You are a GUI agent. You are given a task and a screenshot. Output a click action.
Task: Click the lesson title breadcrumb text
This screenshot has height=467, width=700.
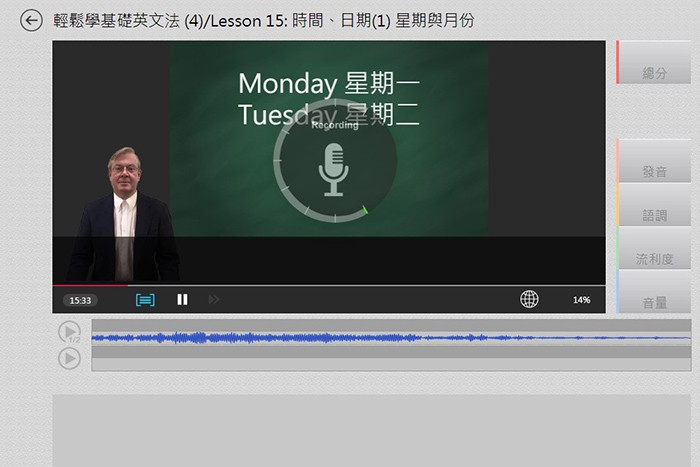(x=263, y=20)
